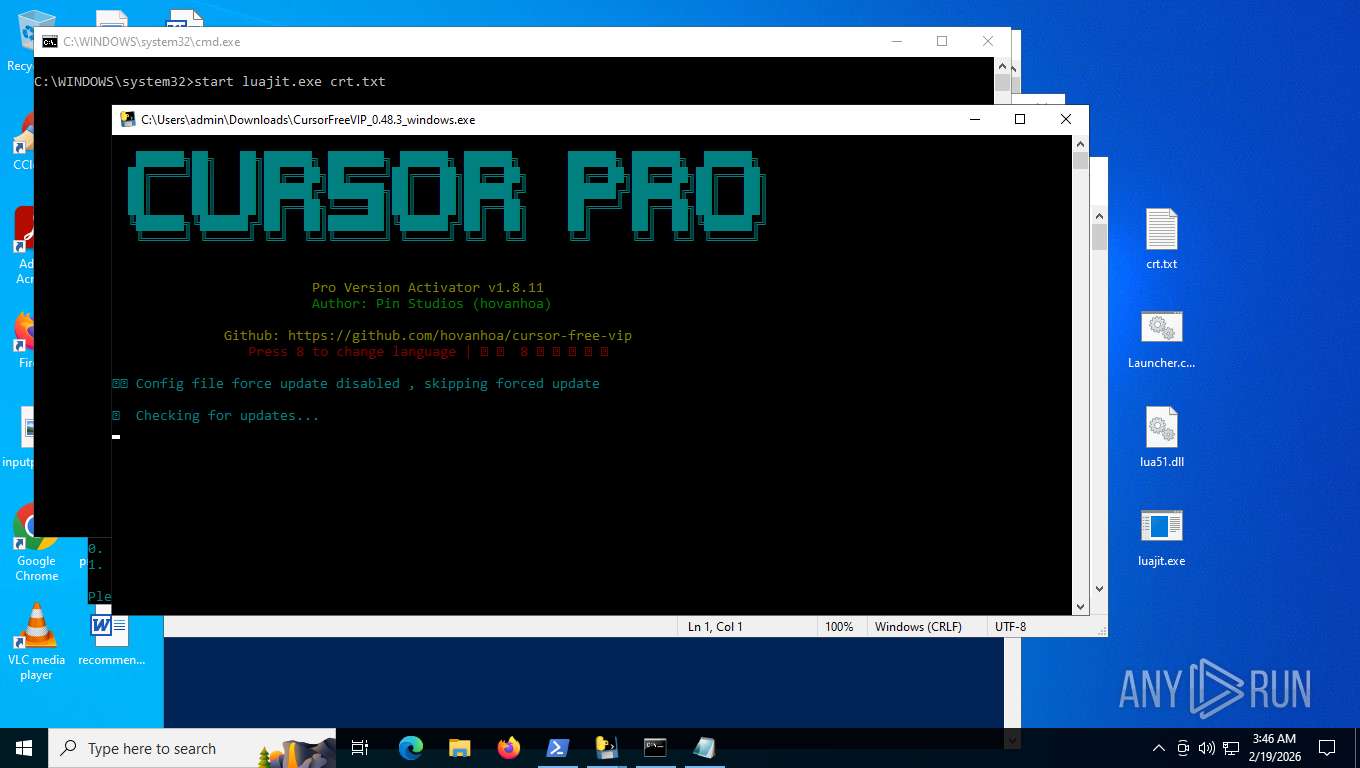Minimize the cmd.exe window
The image size is (1360, 768).
click(896, 41)
